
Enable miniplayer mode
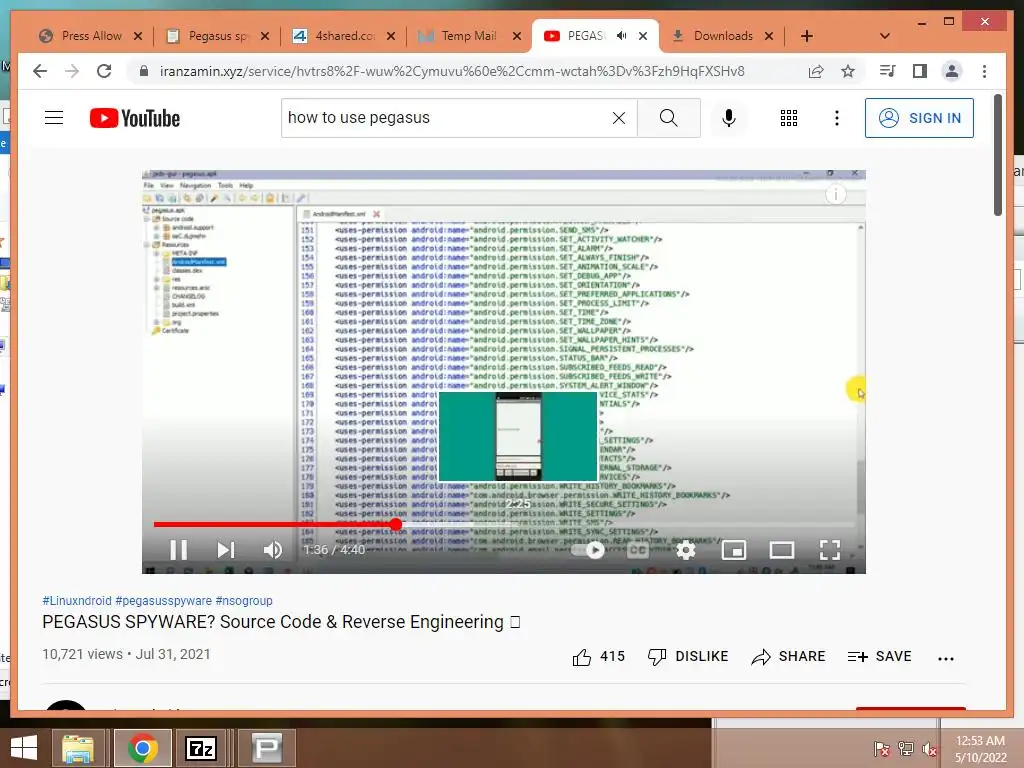coord(733,551)
